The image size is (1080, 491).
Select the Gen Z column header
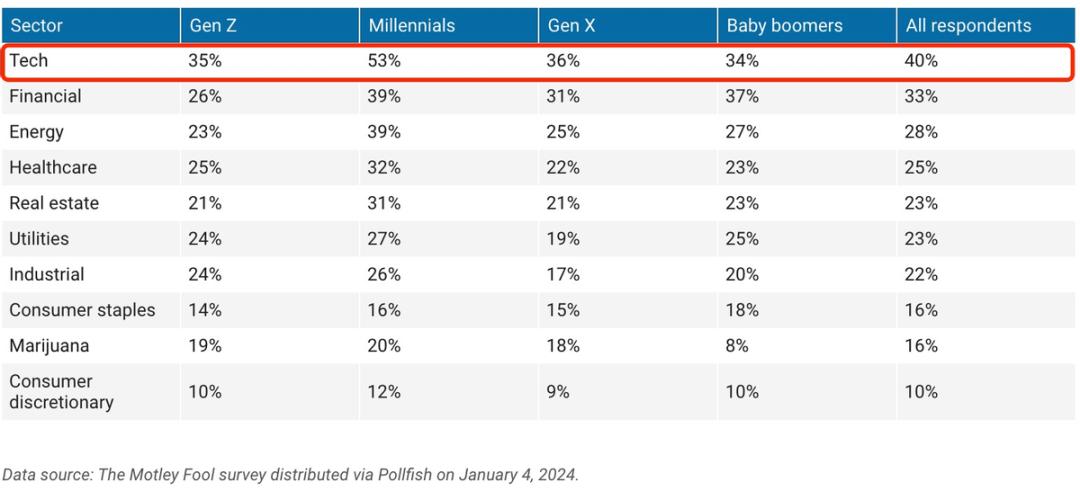coord(212,25)
